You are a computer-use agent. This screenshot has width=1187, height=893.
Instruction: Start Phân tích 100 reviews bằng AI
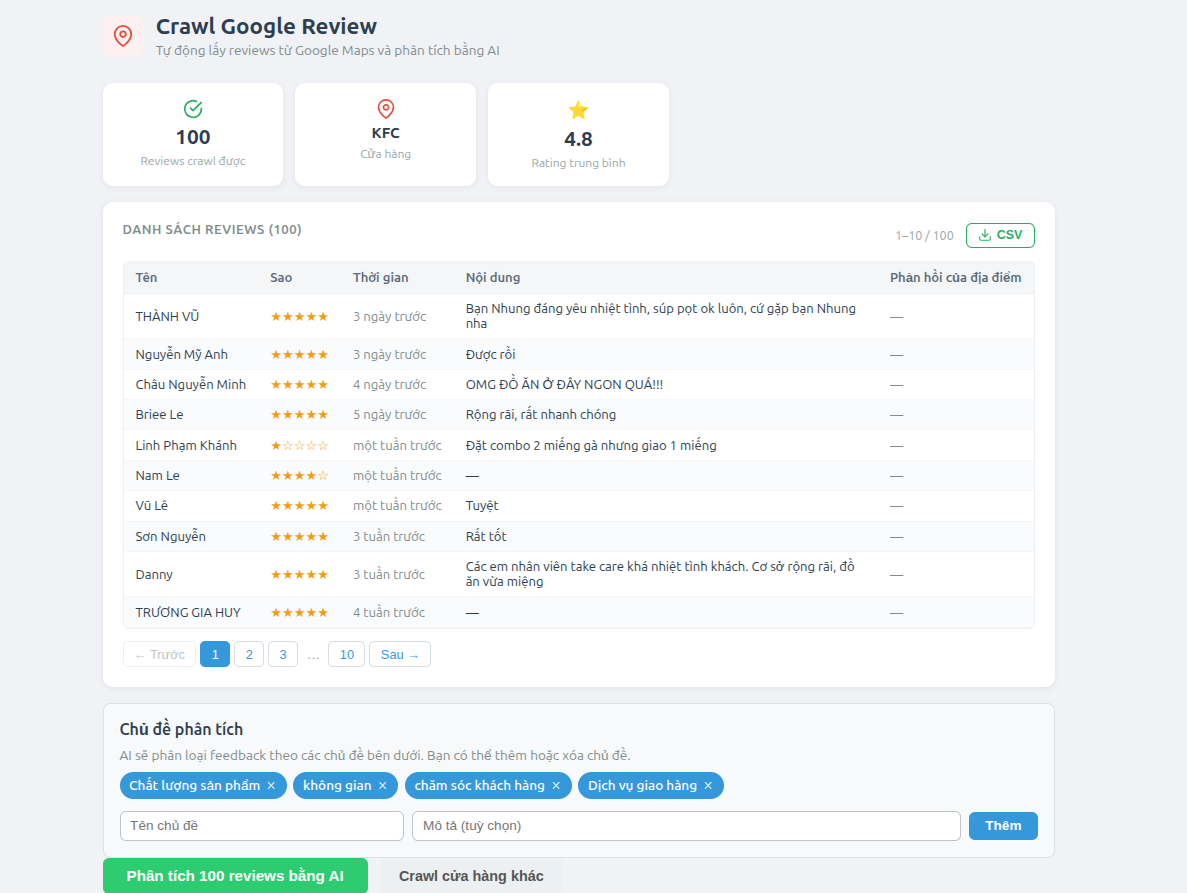[x=235, y=876]
